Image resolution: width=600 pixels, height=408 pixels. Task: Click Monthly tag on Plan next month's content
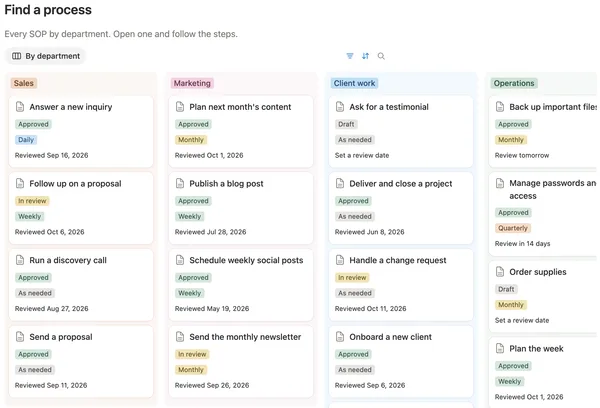pyautogui.click(x=191, y=140)
